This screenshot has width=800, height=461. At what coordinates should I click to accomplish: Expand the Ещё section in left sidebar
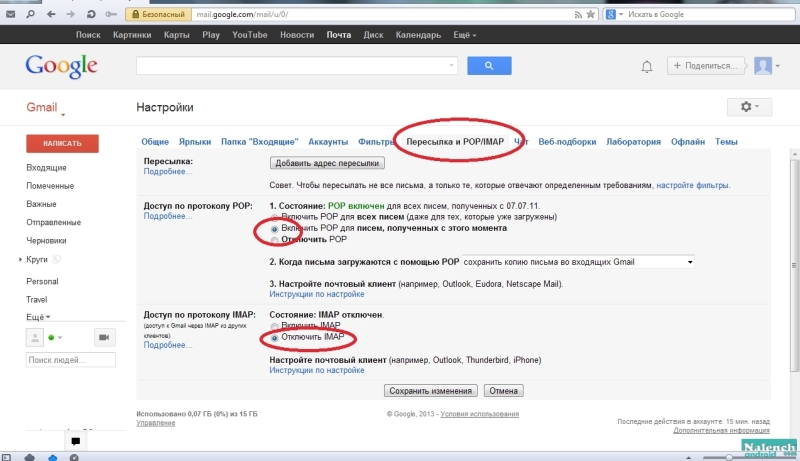[x=38, y=317]
